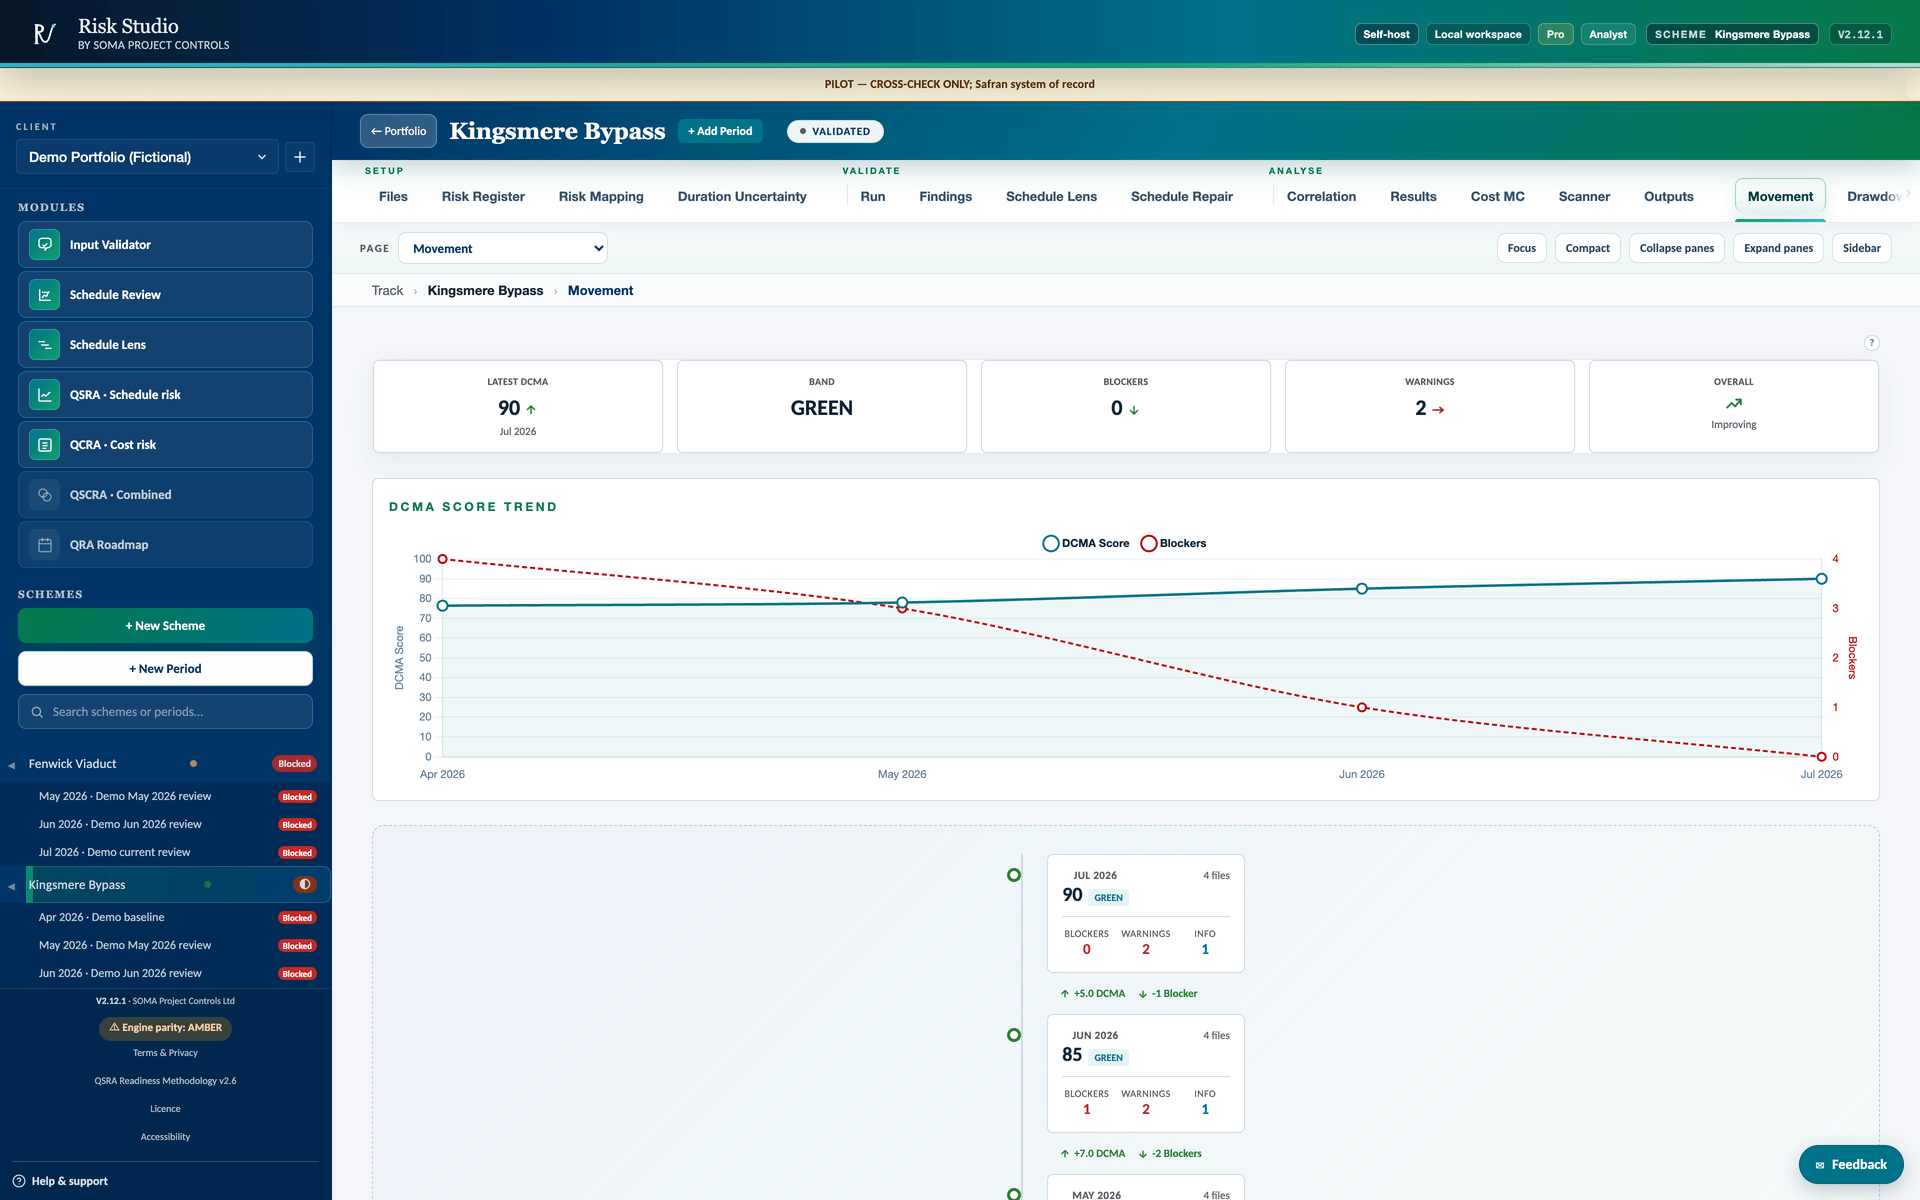This screenshot has height=1200, width=1920.
Task: Focus the search schemes or periods field
Action: coord(165,712)
